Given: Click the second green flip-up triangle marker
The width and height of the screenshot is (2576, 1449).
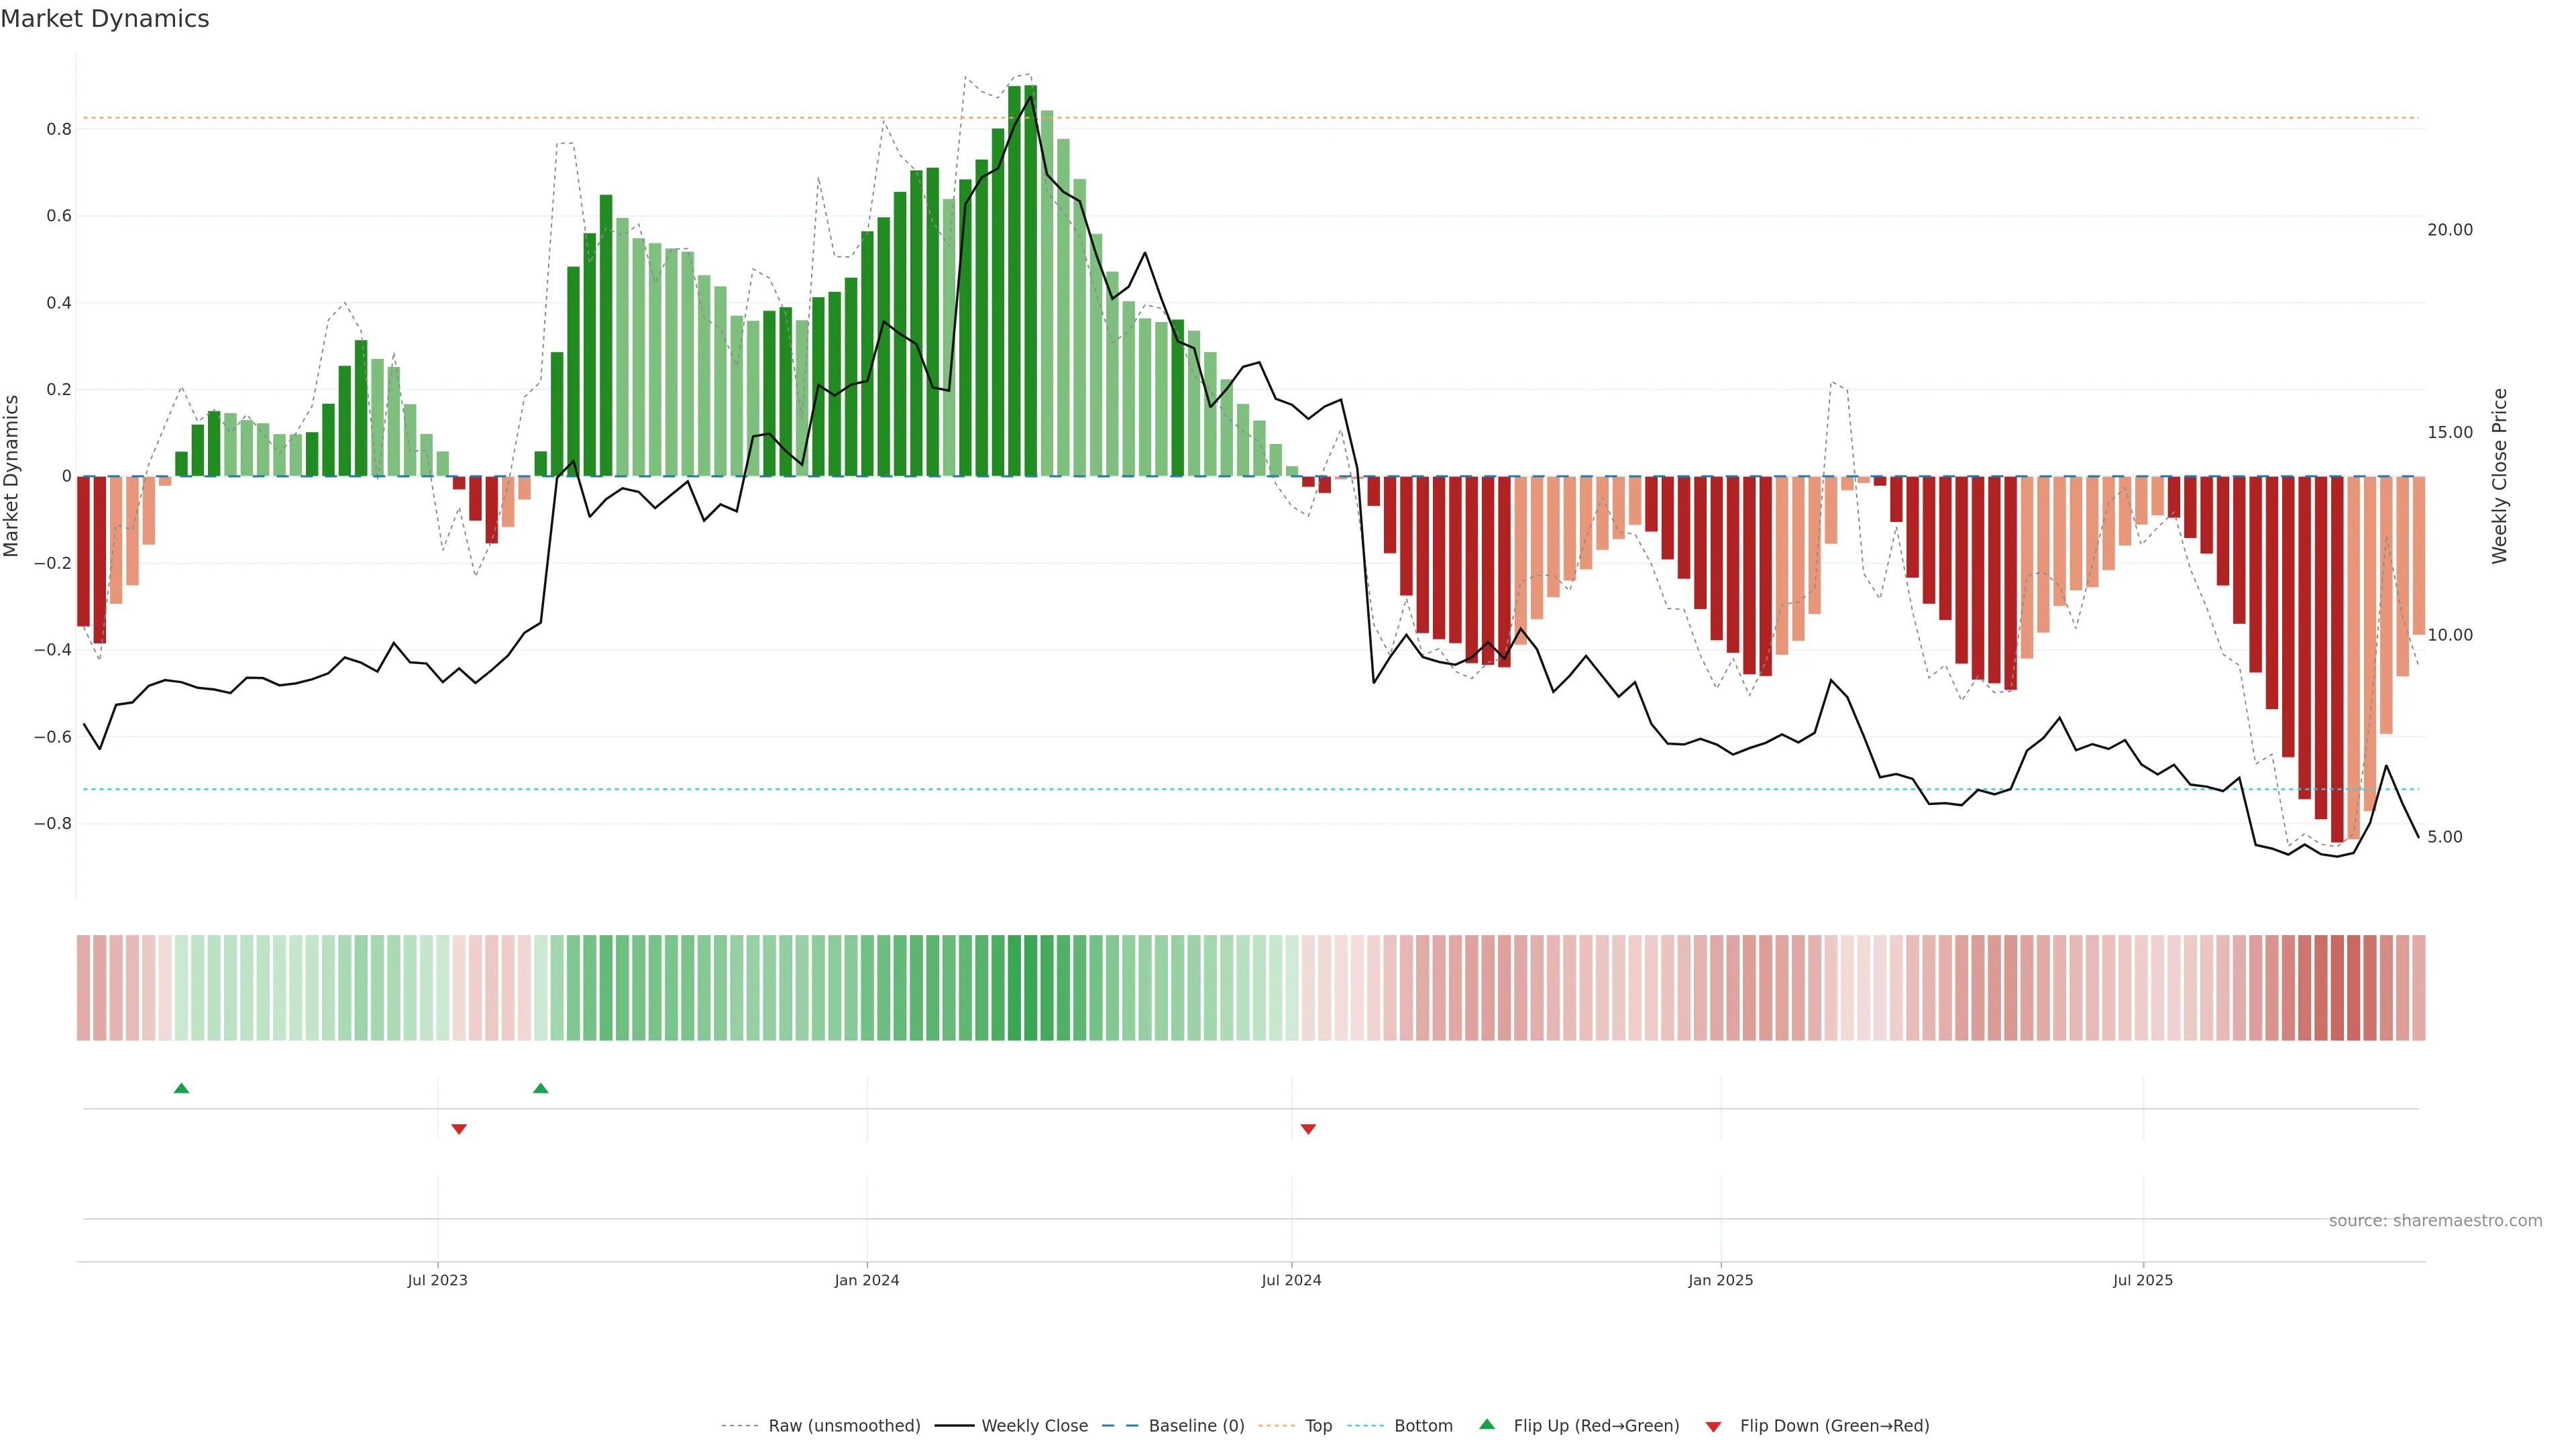Looking at the screenshot, I should tap(540, 1088).
